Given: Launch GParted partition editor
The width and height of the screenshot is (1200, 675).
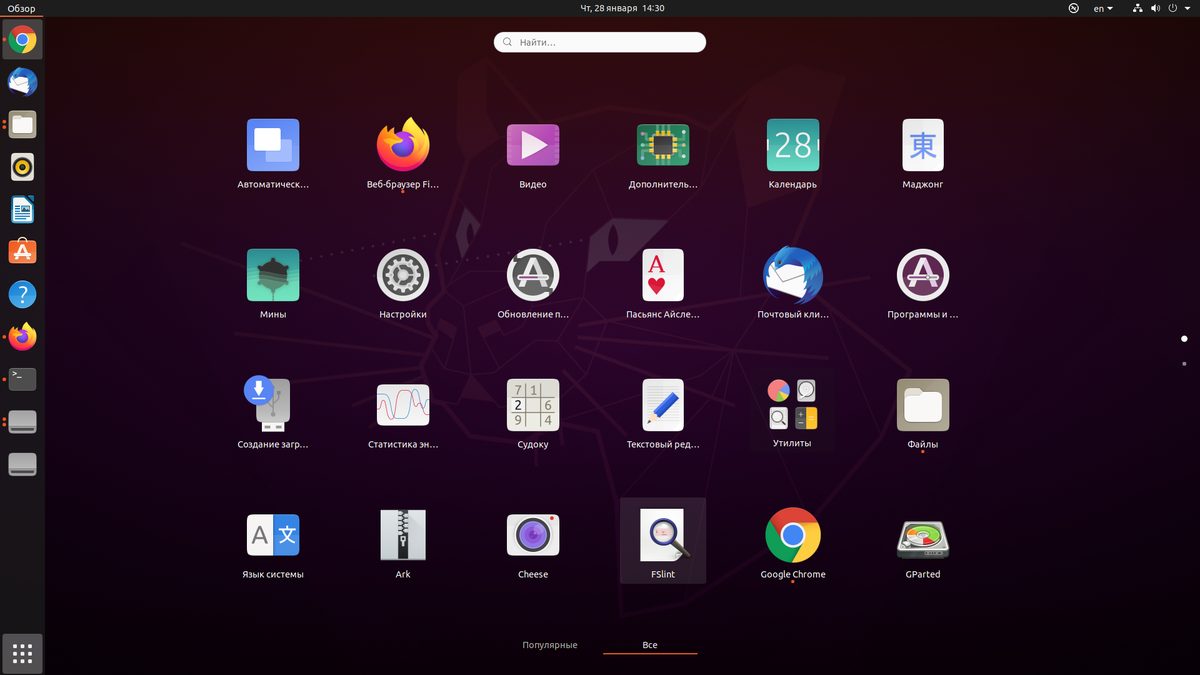Looking at the screenshot, I should [923, 538].
